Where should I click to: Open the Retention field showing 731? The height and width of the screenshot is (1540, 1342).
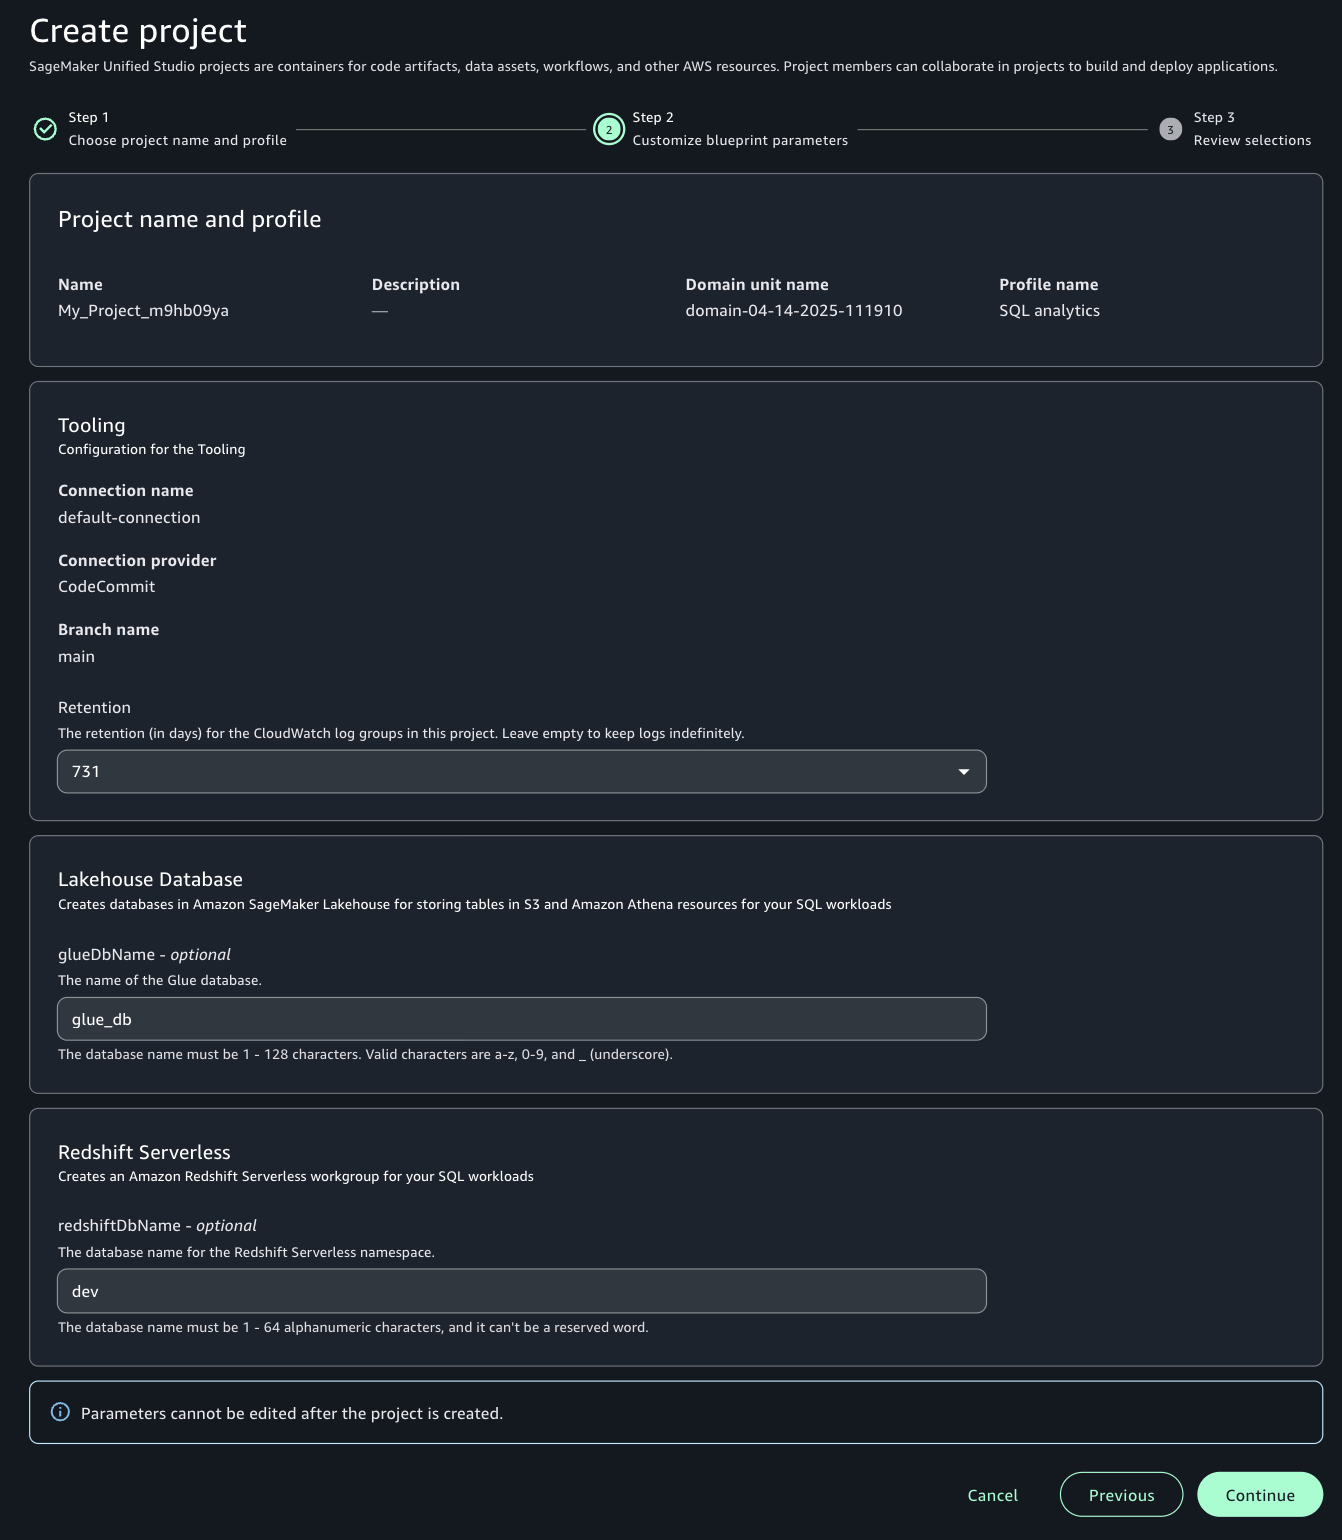(x=520, y=772)
